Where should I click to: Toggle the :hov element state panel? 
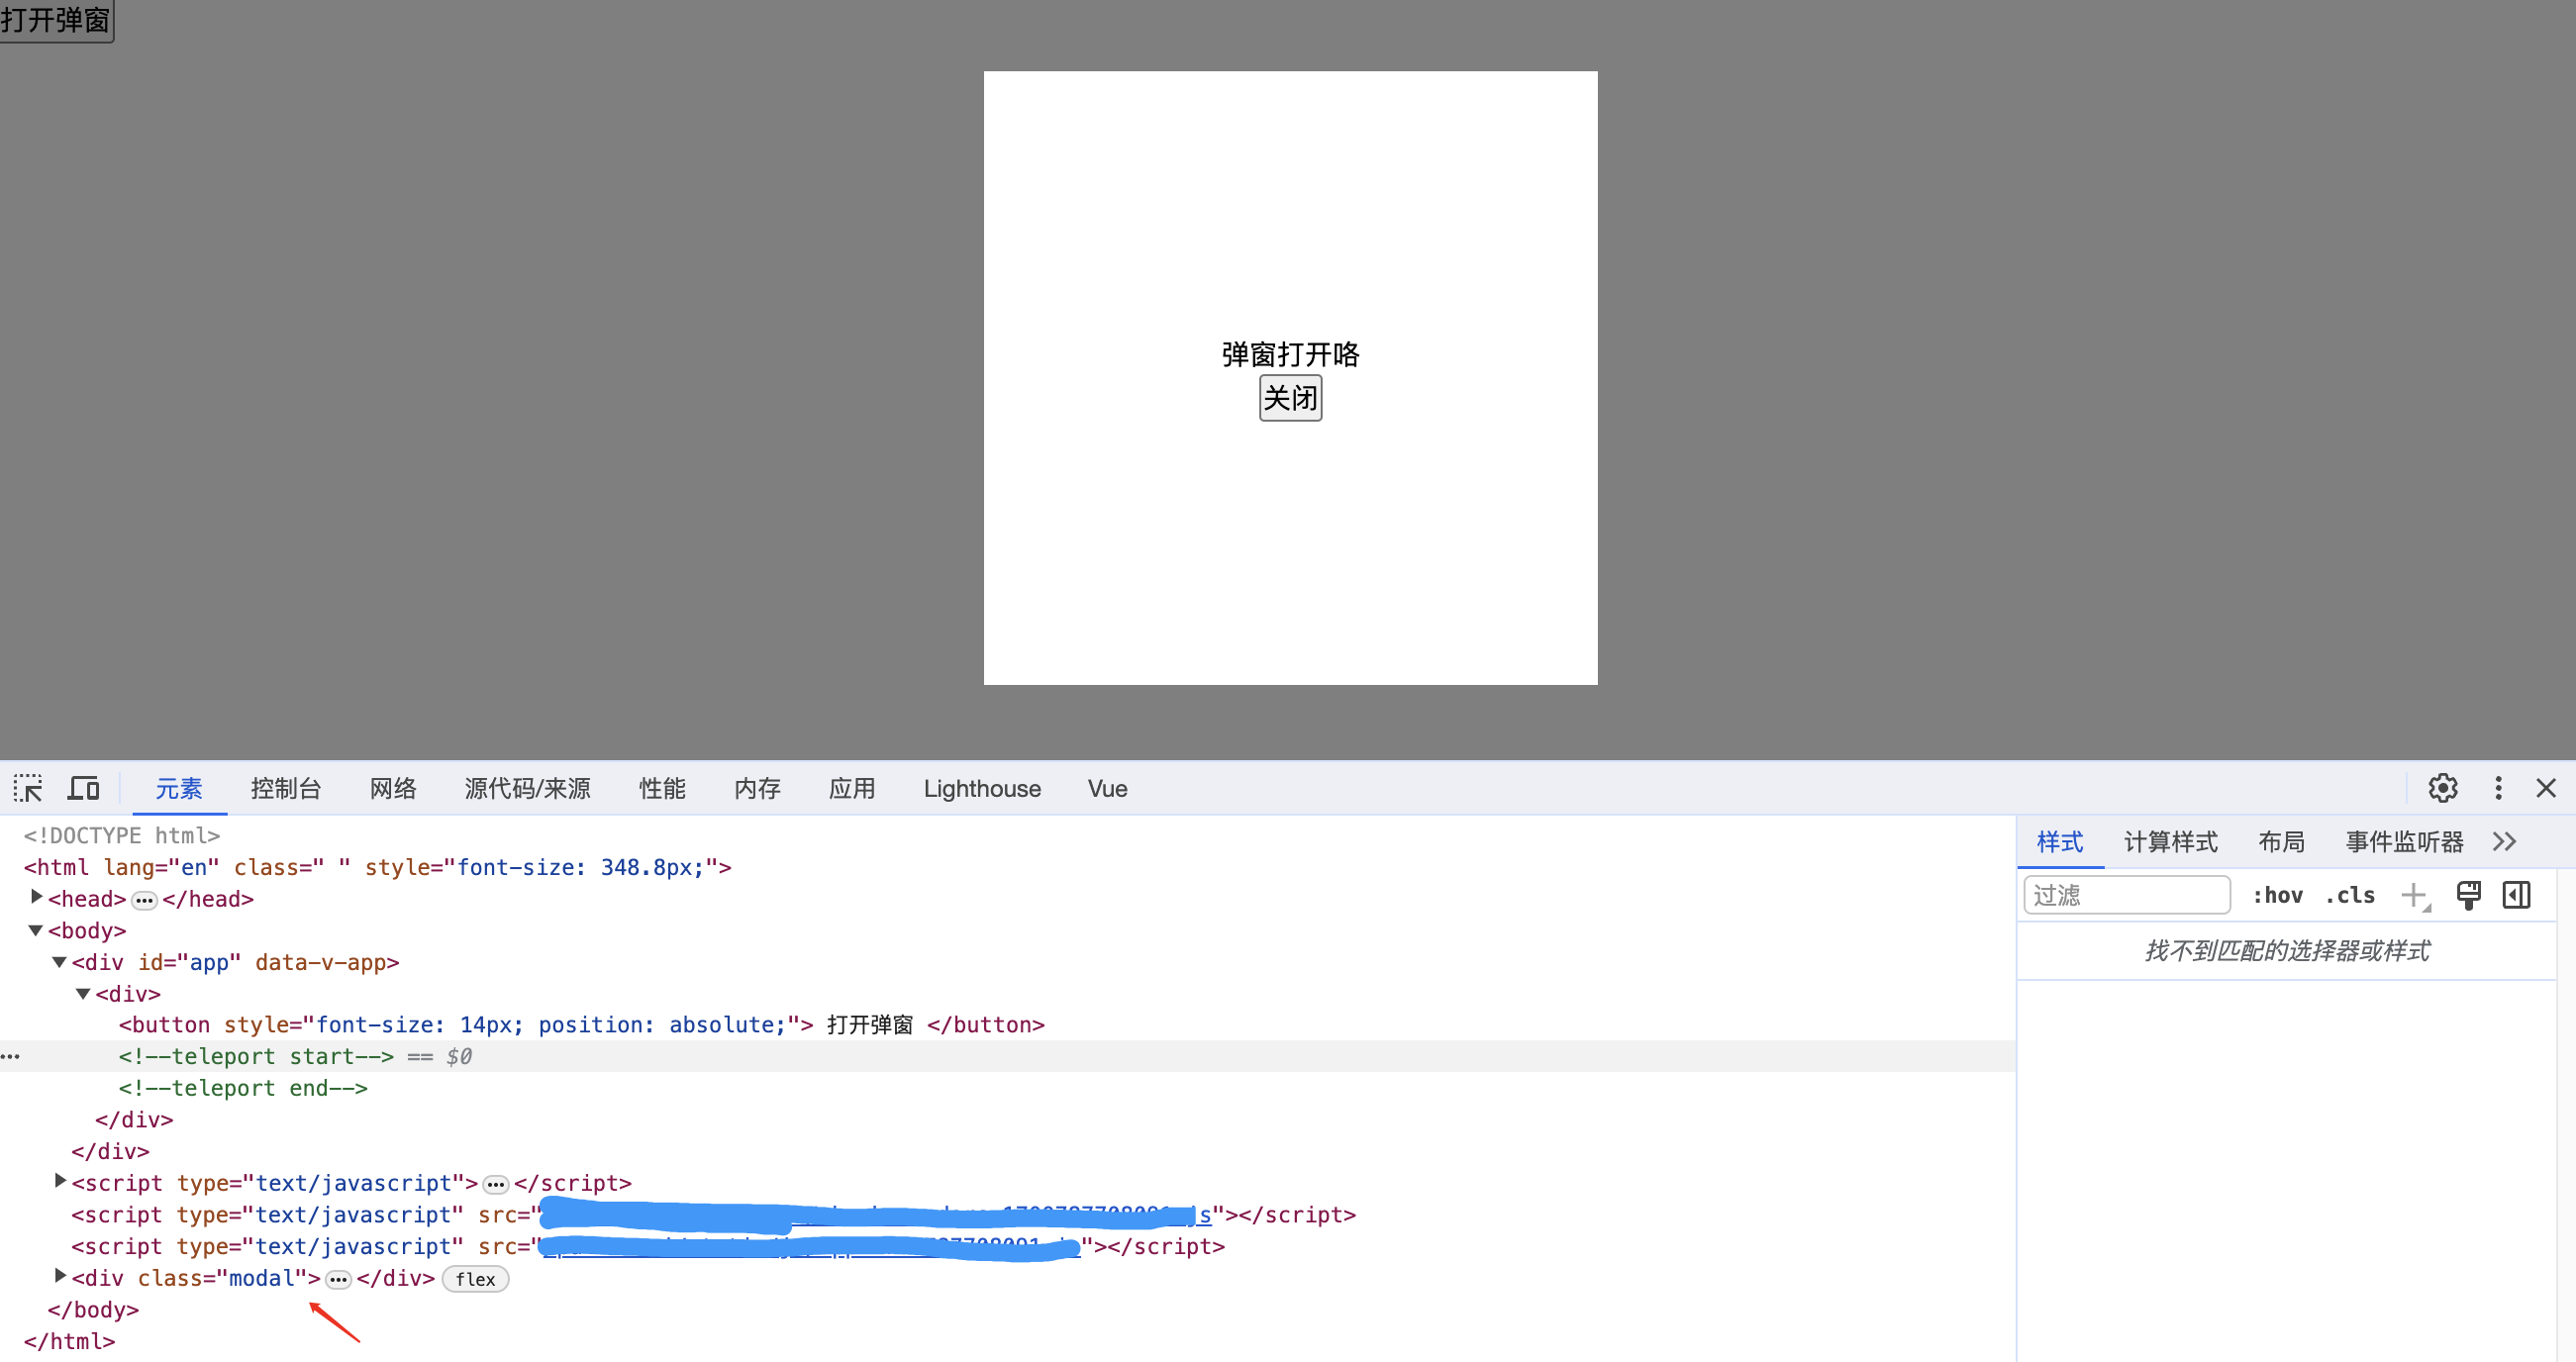[2277, 895]
